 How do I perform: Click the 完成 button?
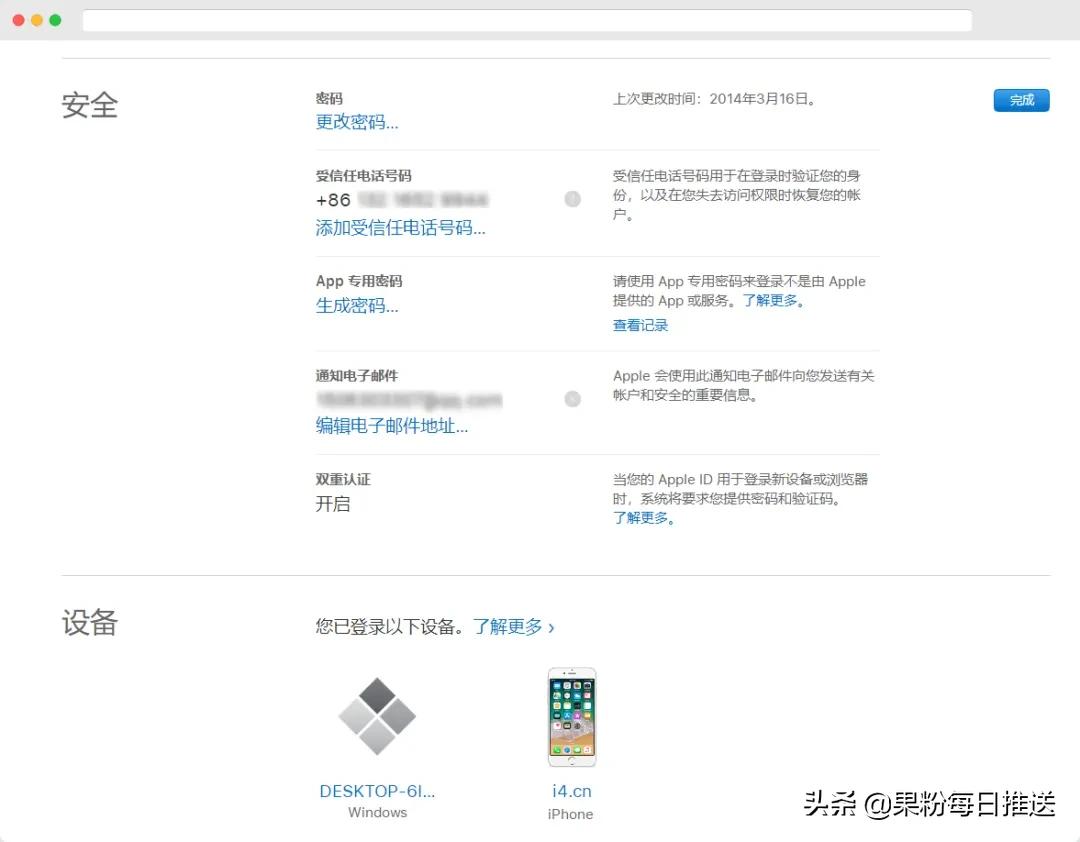[x=1021, y=100]
